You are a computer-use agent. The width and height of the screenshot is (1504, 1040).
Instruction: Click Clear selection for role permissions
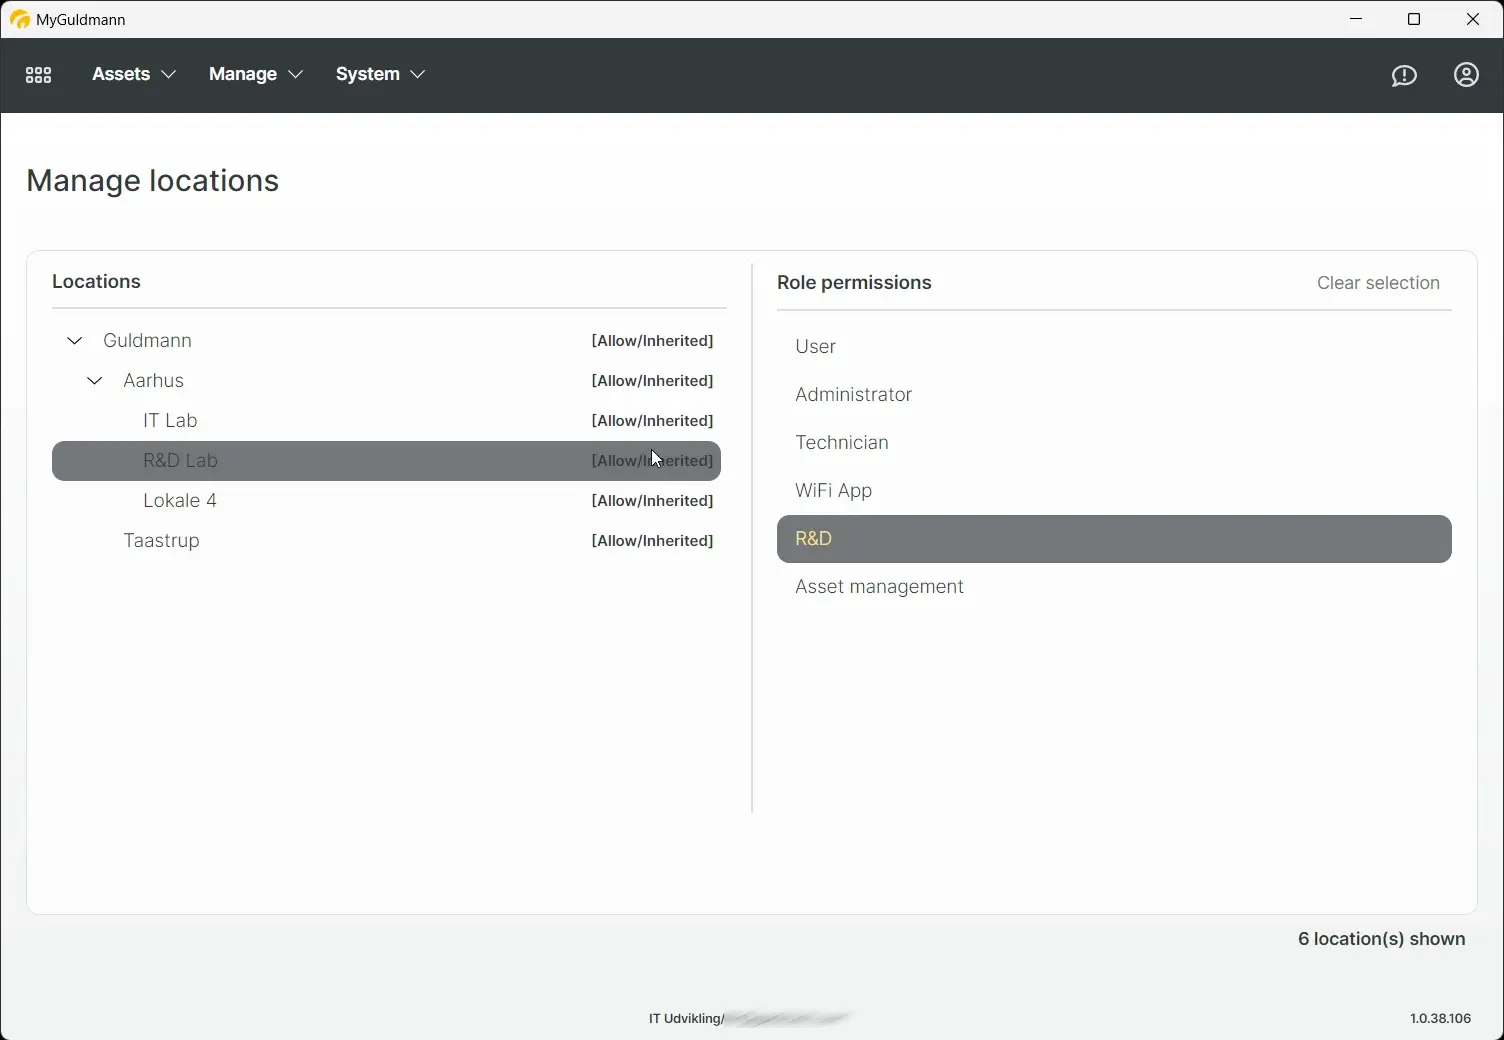(x=1378, y=283)
